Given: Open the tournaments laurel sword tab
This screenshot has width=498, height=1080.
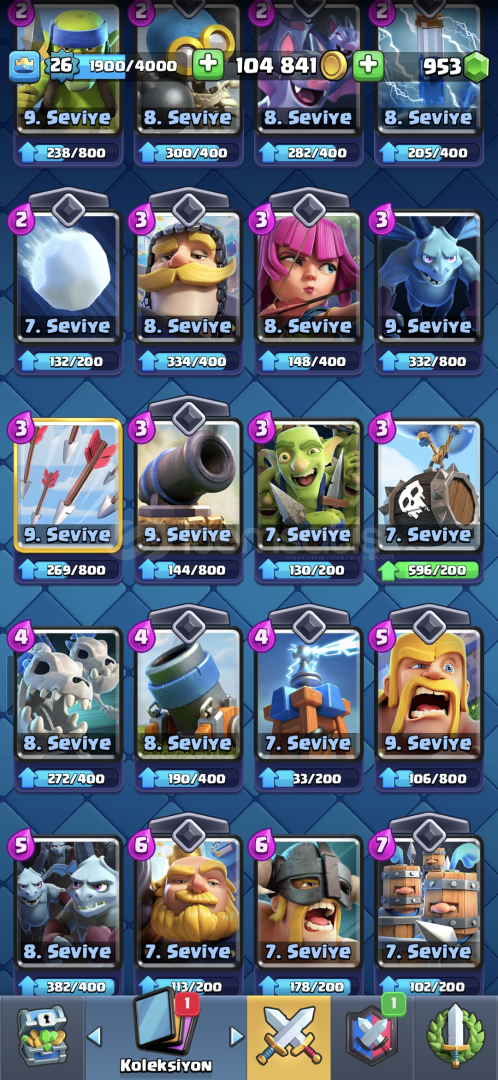Looking at the screenshot, I should tap(455, 1037).
